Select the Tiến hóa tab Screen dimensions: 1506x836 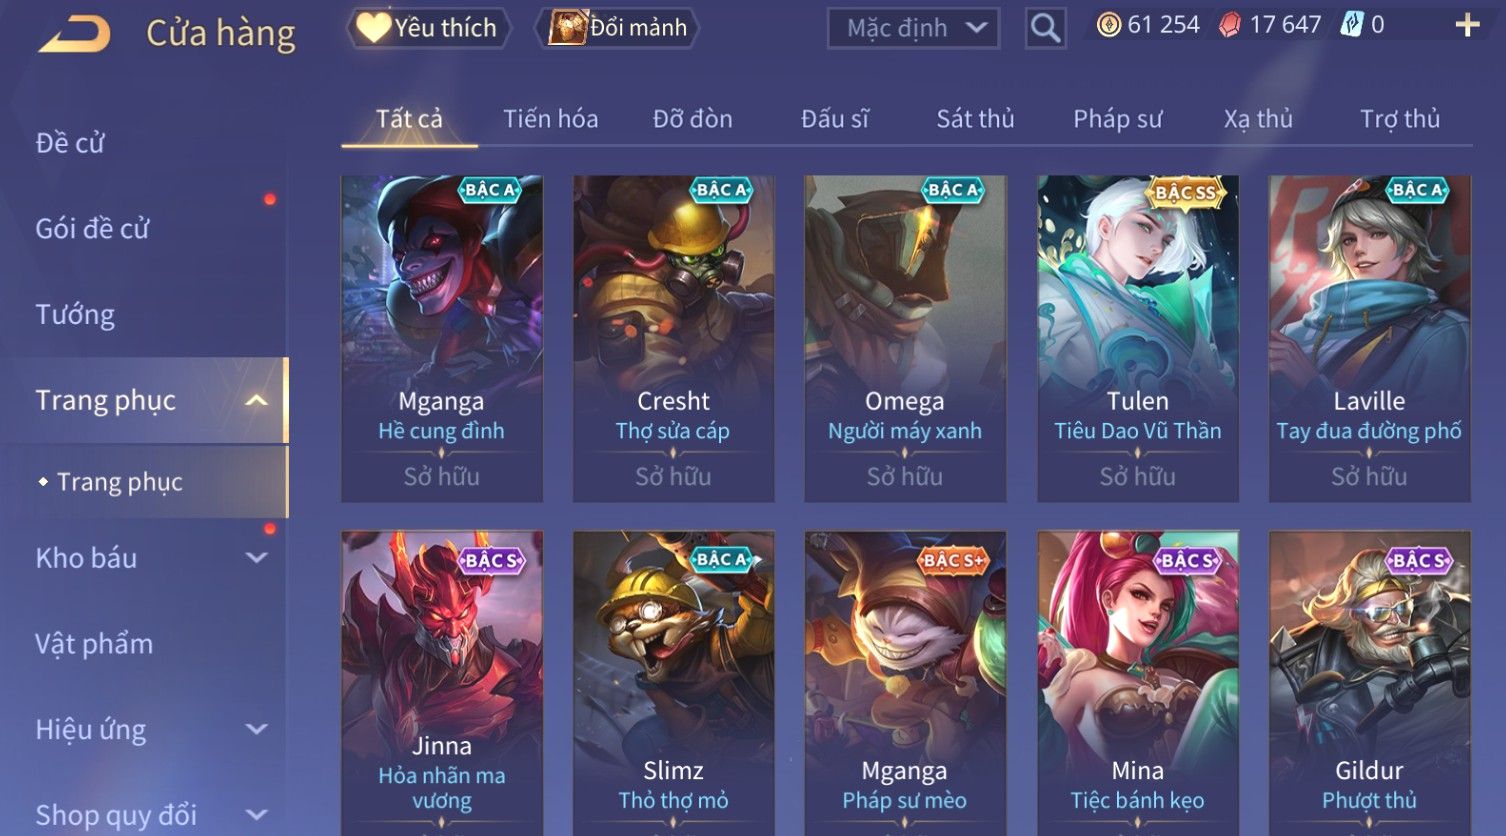[550, 119]
